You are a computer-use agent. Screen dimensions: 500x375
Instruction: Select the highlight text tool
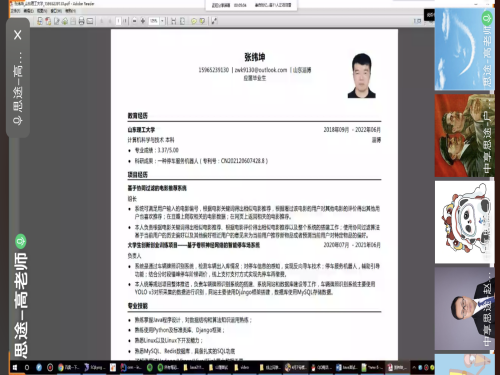pyautogui.click(x=202, y=21)
